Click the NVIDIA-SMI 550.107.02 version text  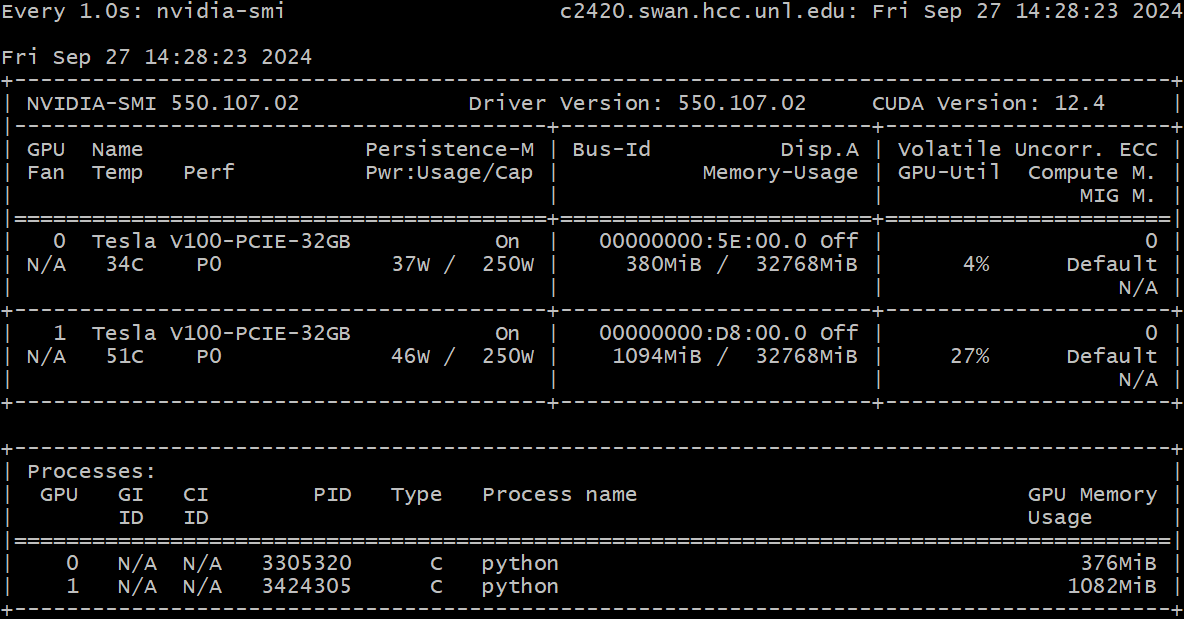(x=162, y=103)
